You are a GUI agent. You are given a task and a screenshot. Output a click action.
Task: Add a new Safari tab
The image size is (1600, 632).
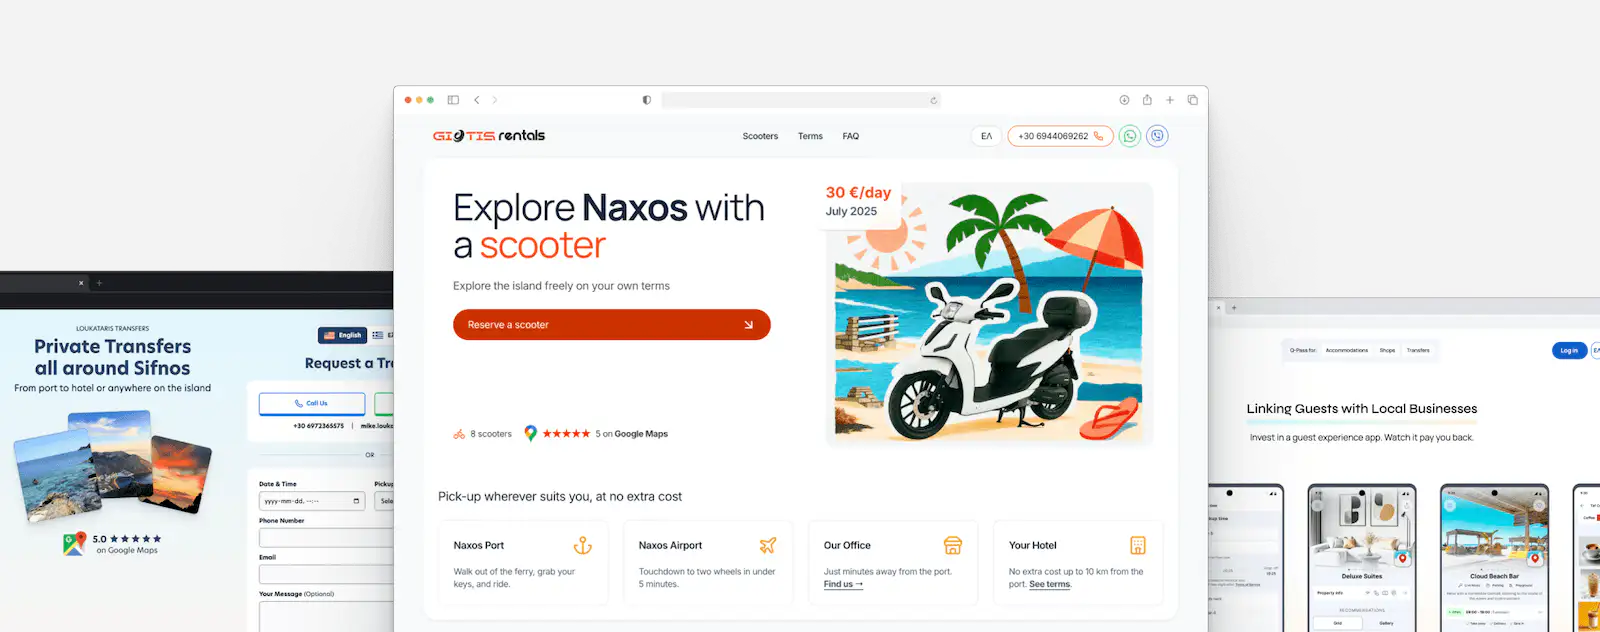click(x=1169, y=100)
